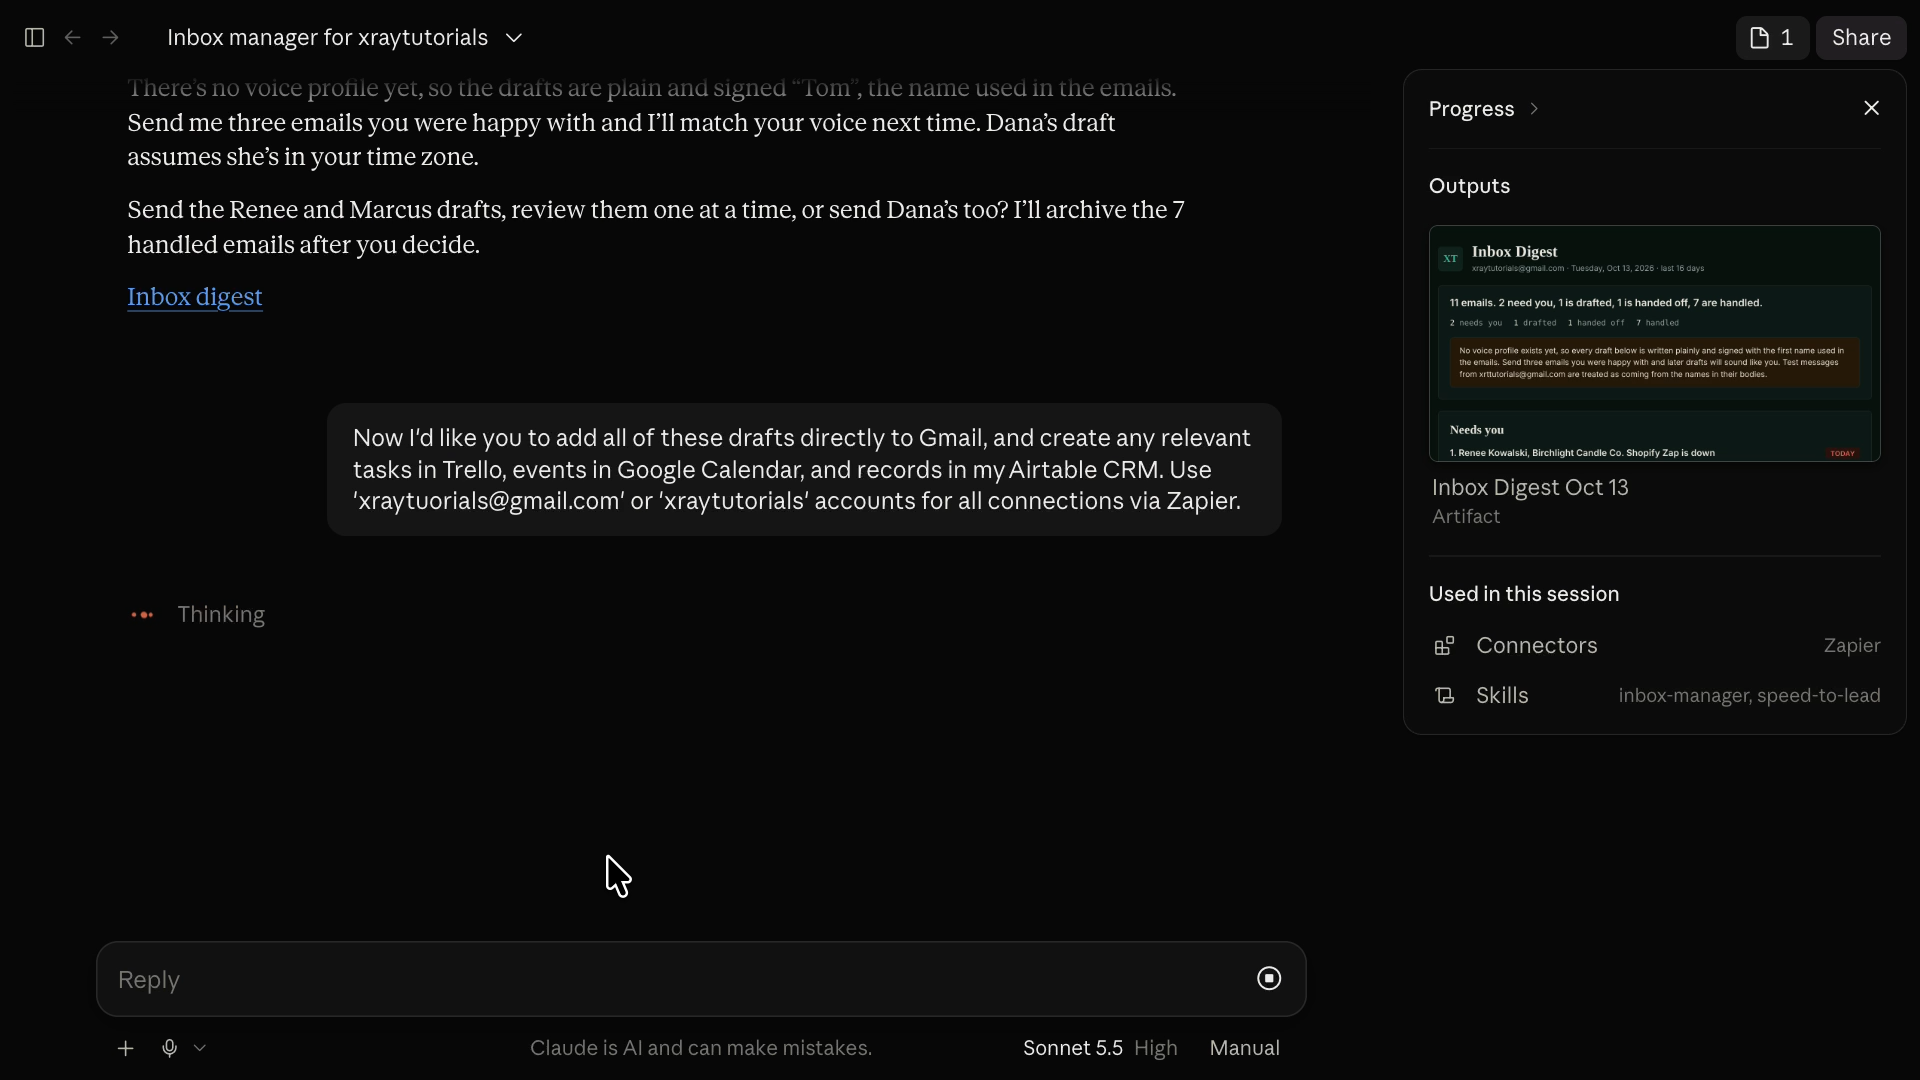Open the chat title dropdown chevron
1920x1080 pixels.
[x=514, y=38]
